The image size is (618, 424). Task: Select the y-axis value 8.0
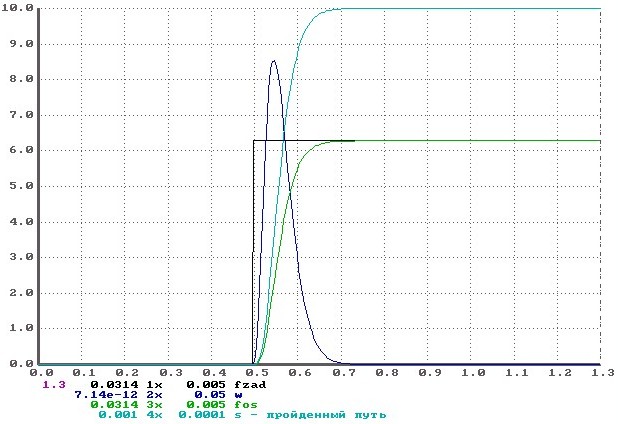(21, 79)
